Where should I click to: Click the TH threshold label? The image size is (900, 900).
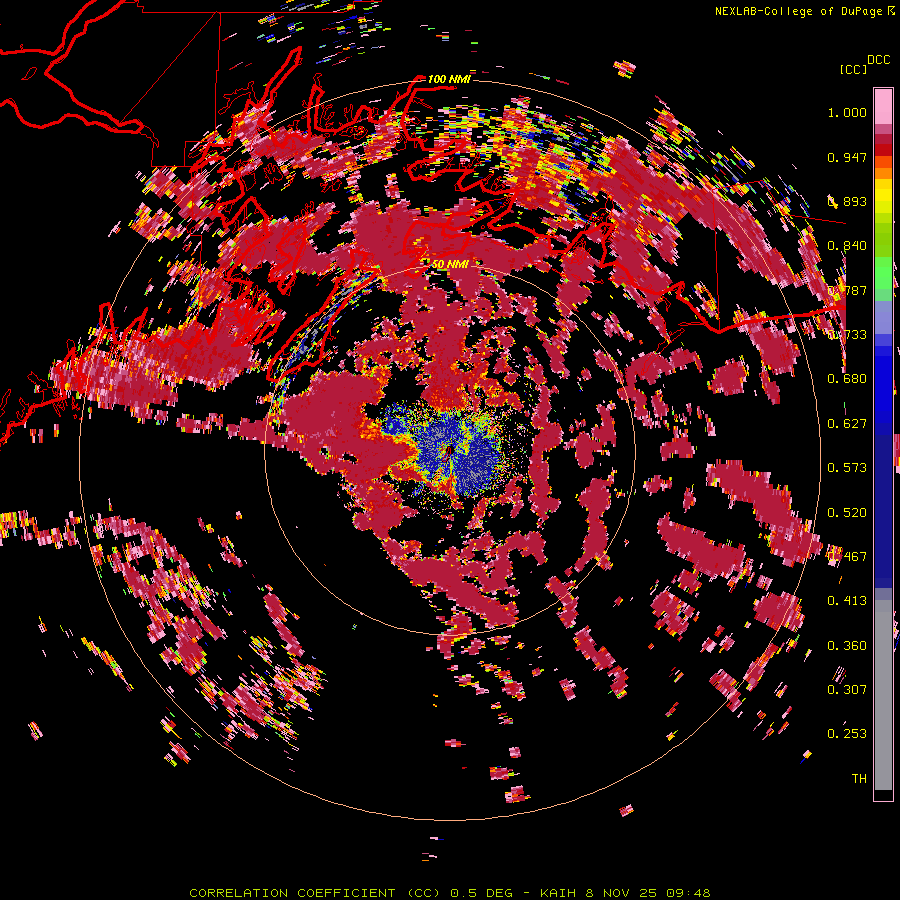click(x=859, y=779)
